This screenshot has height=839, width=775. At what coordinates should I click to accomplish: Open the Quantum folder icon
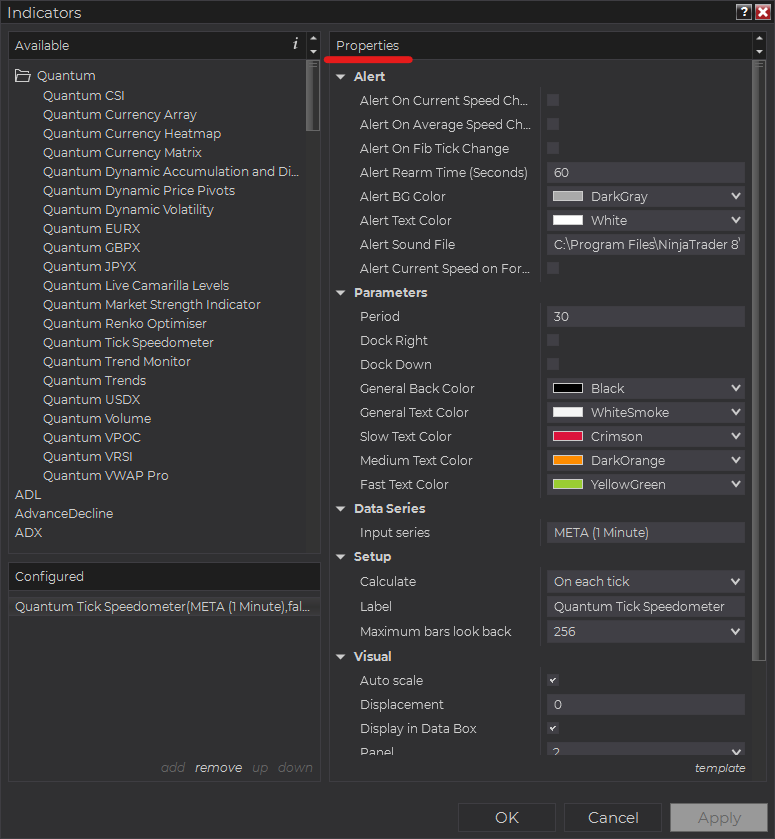(22, 75)
